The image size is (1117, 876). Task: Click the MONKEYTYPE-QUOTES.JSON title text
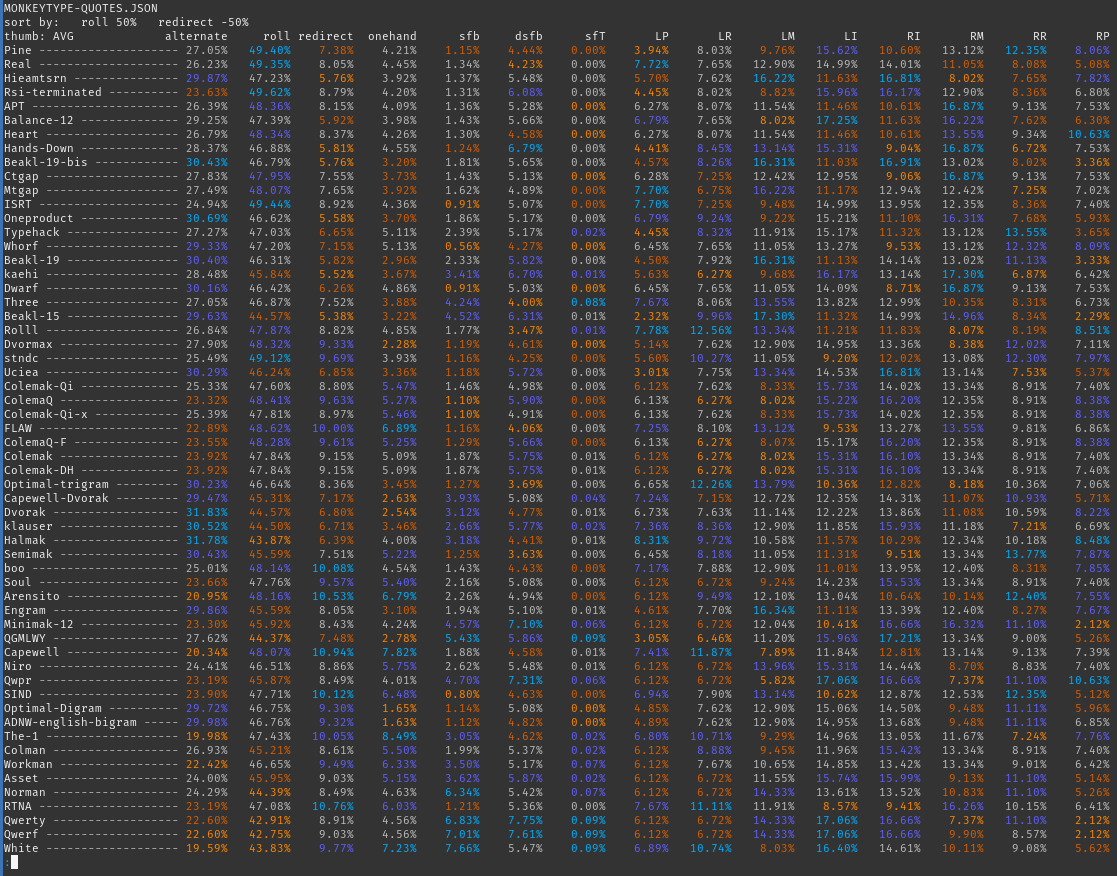point(80,8)
